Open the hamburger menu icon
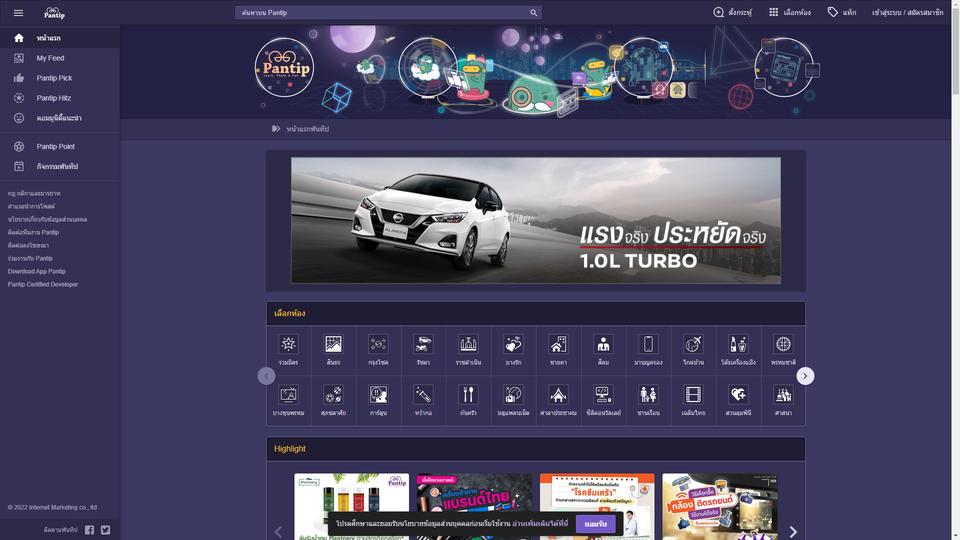This screenshot has height=540, width=960. (18, 12)
